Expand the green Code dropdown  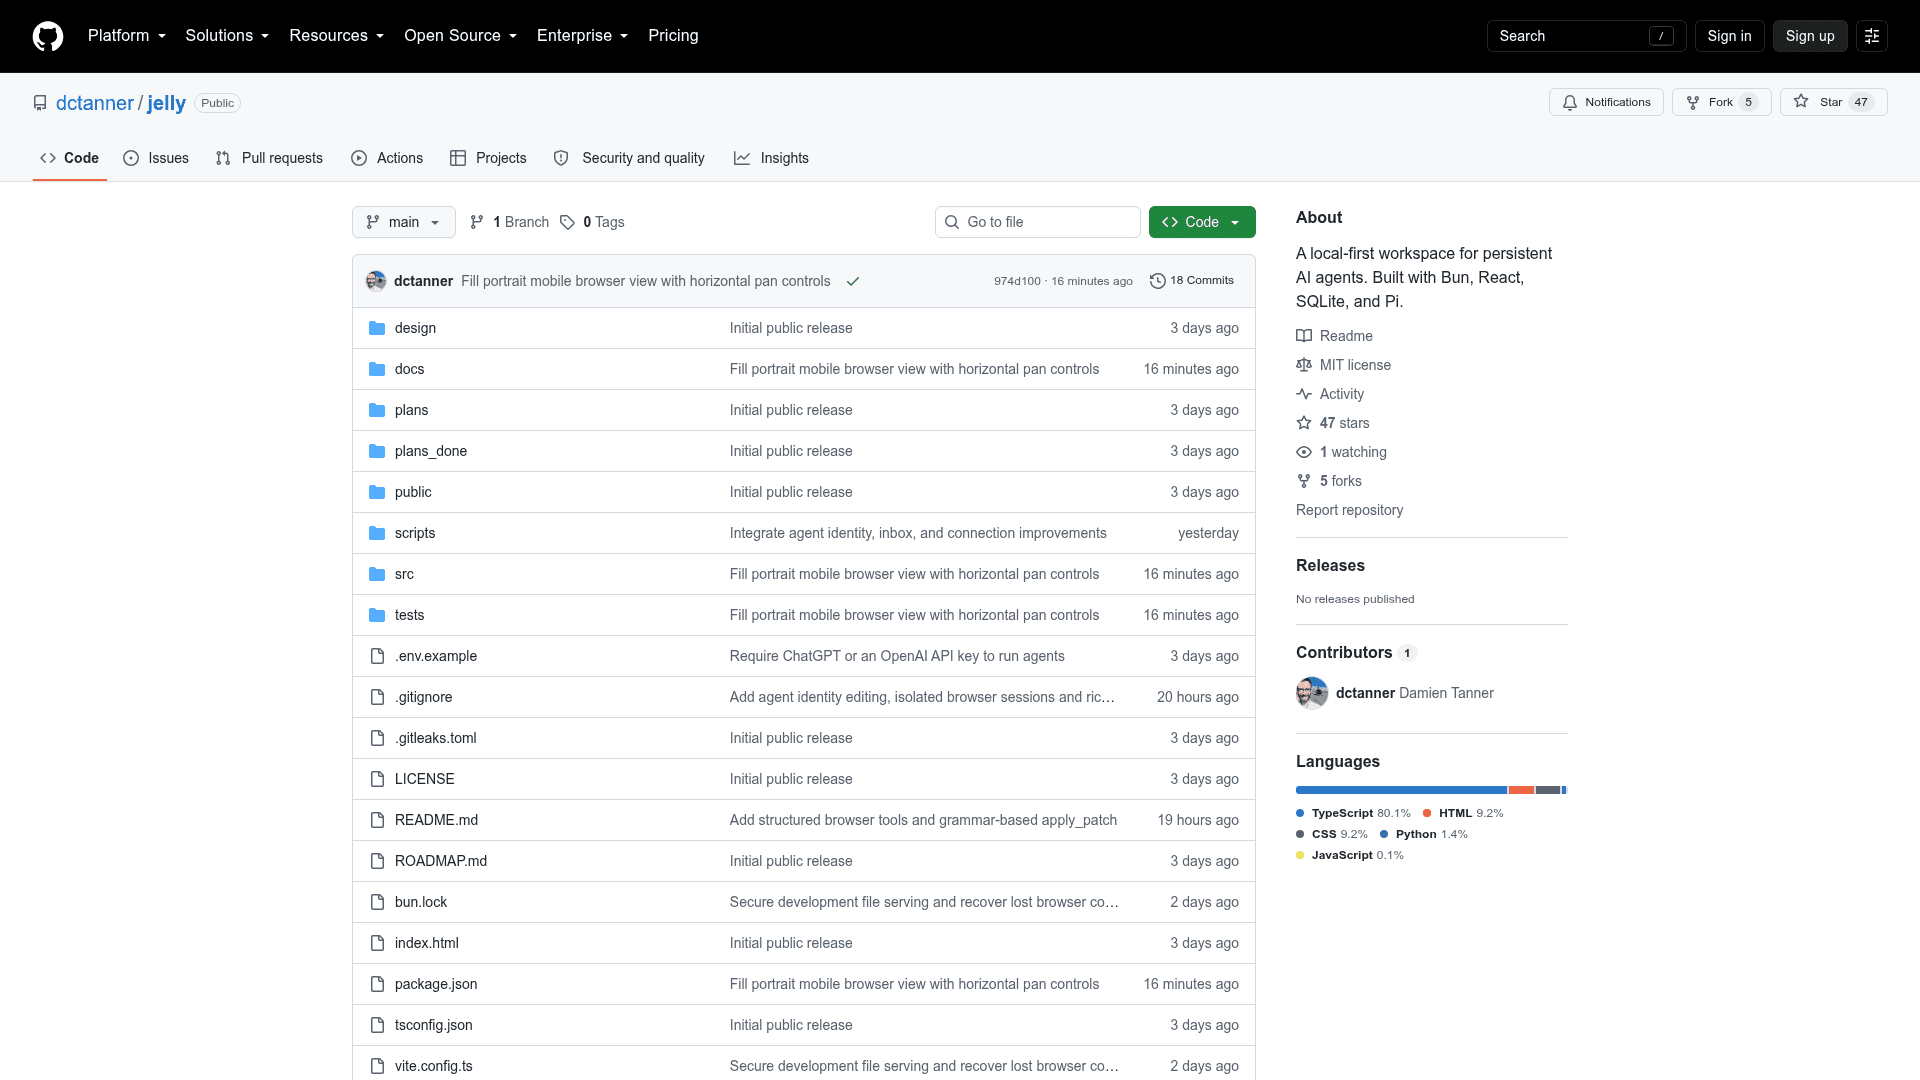tap(1202, 222)
